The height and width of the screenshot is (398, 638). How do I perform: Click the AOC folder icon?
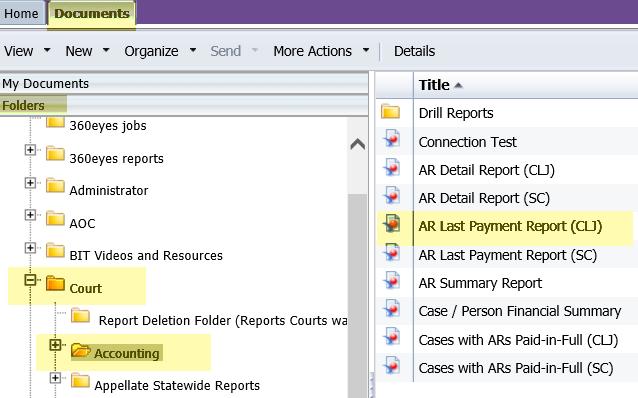click(x=55, y=218)
